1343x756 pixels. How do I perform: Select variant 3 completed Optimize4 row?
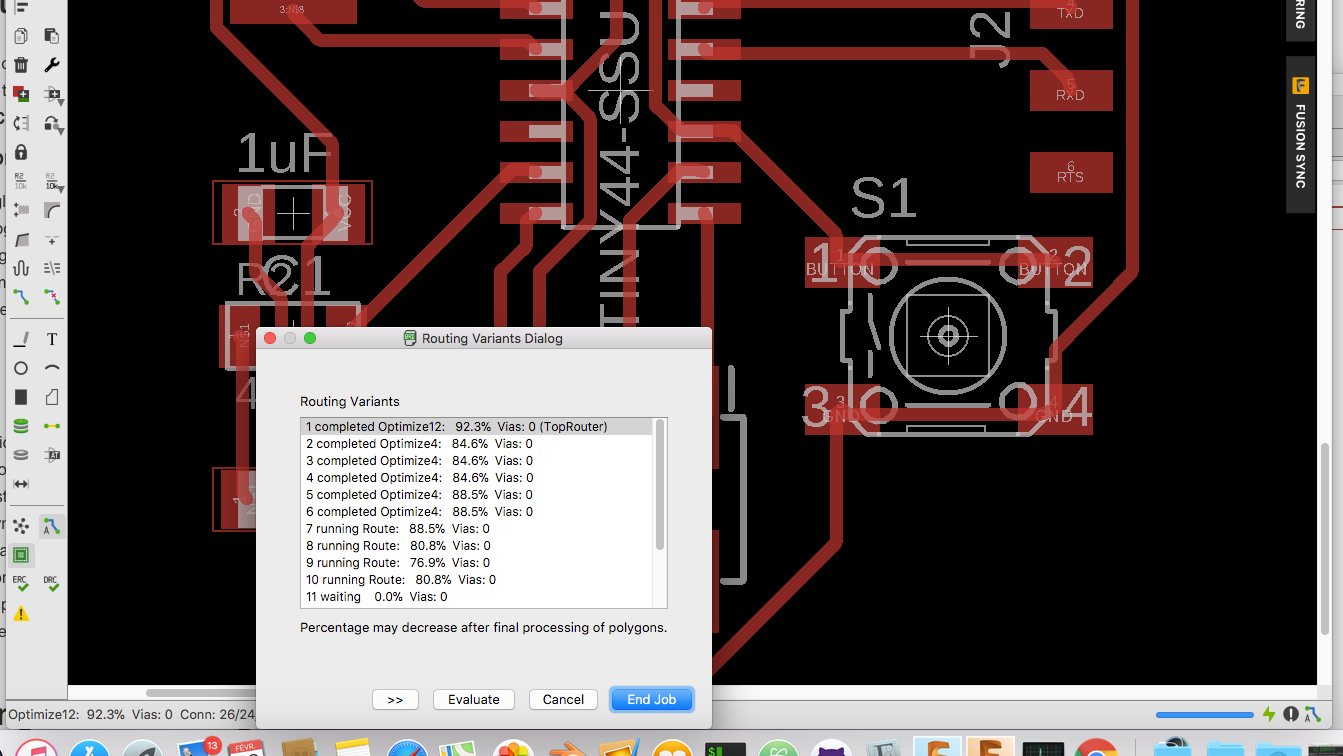coord(477,461)
